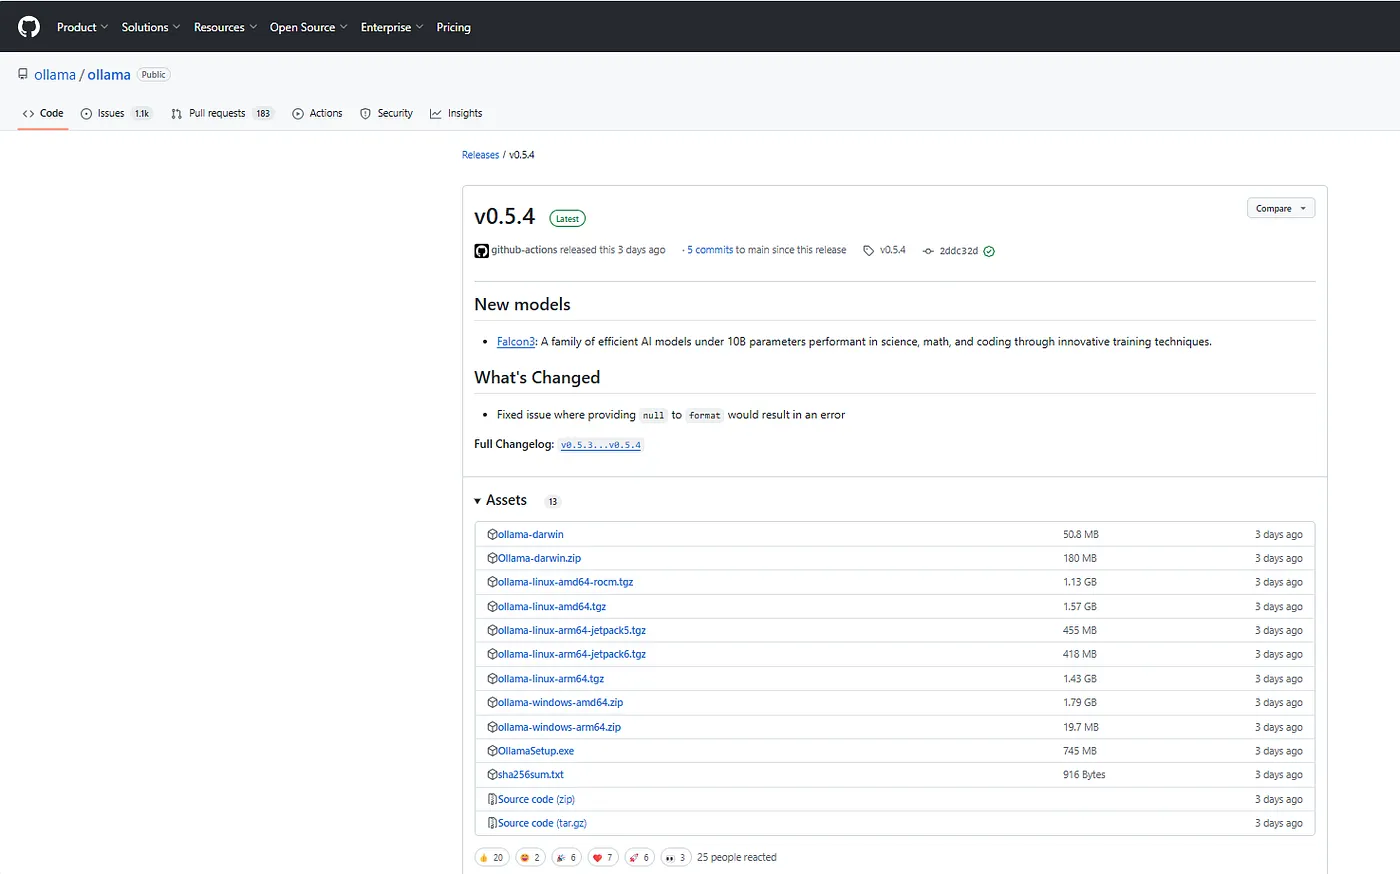Go back to Releases breadcrumb

click(x=480, y=155)
